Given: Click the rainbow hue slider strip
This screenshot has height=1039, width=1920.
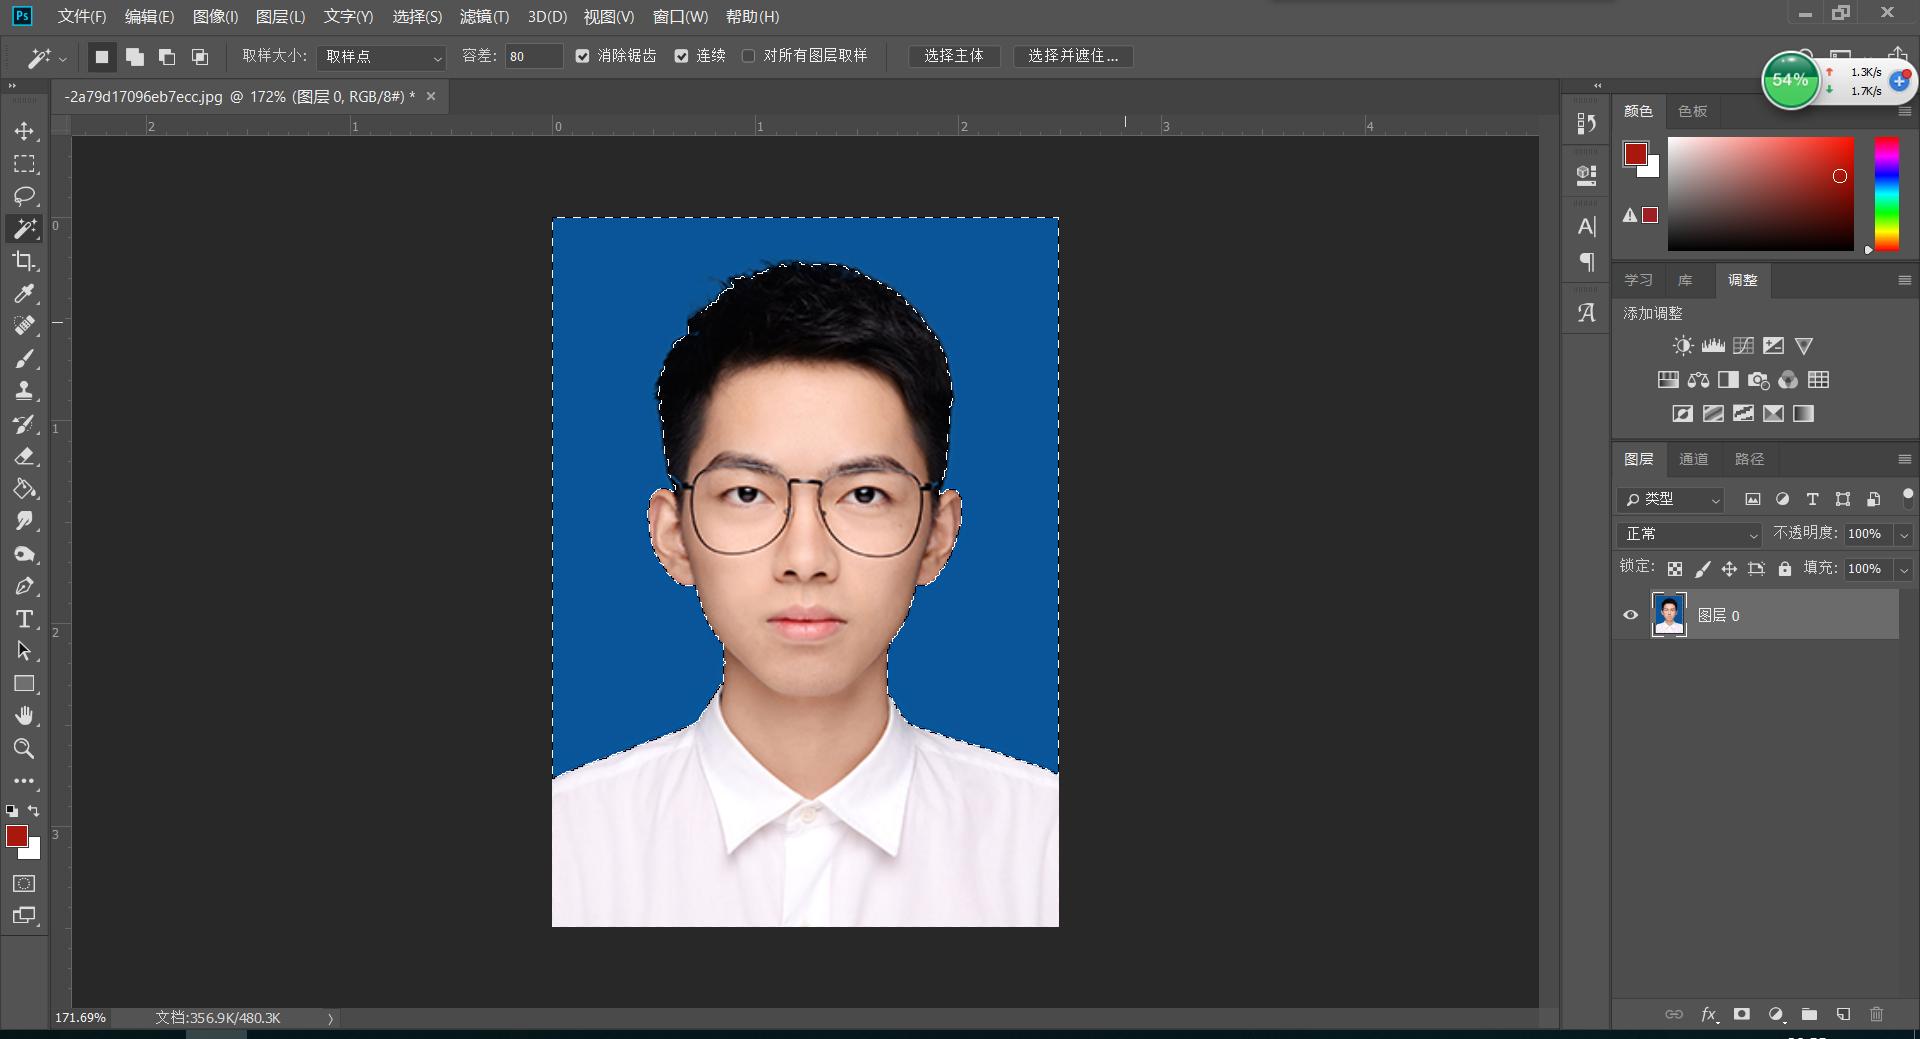Looking at the screenshot, I should click(x=1886, y=194).
